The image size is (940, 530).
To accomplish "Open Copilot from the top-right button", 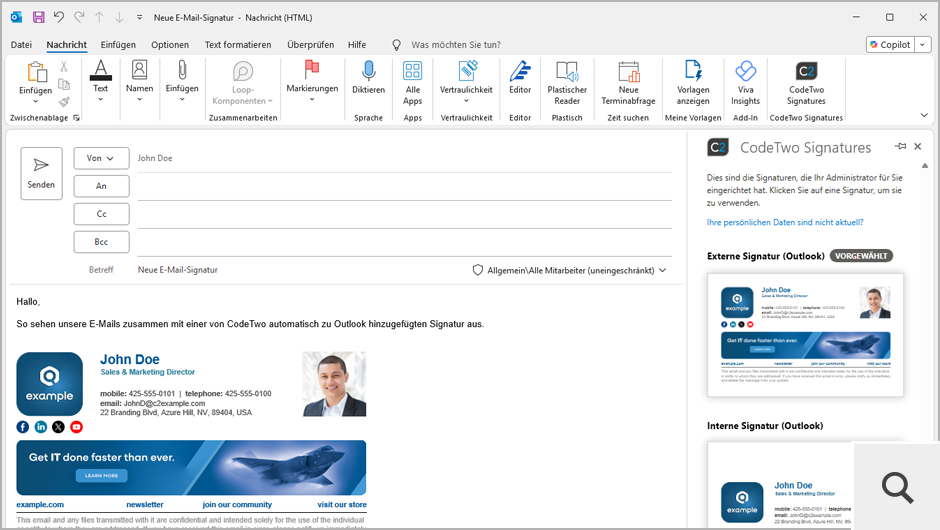I will coord(890,44).
